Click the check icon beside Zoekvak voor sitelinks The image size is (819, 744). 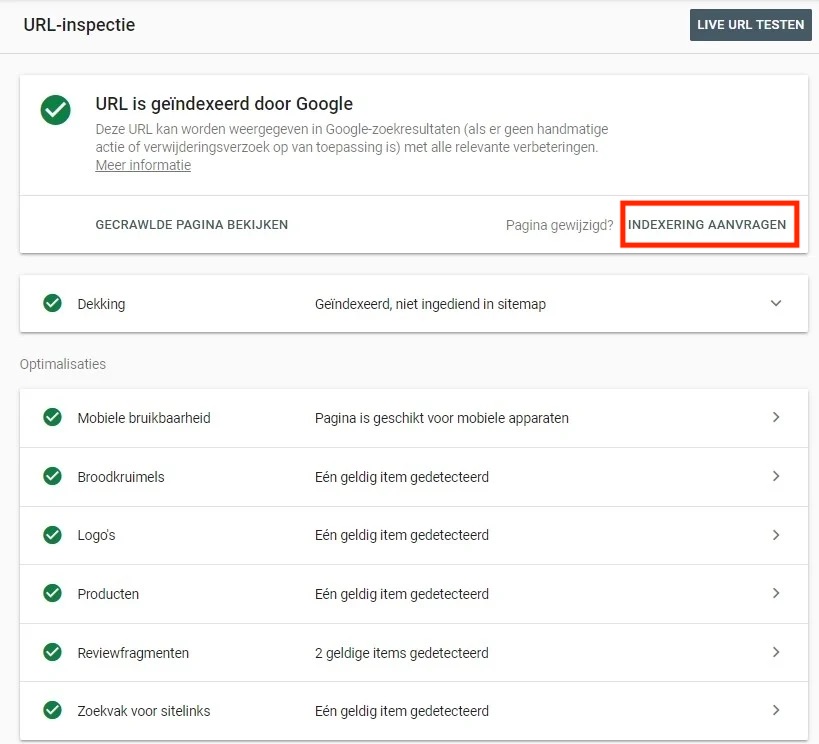(52, 710)
